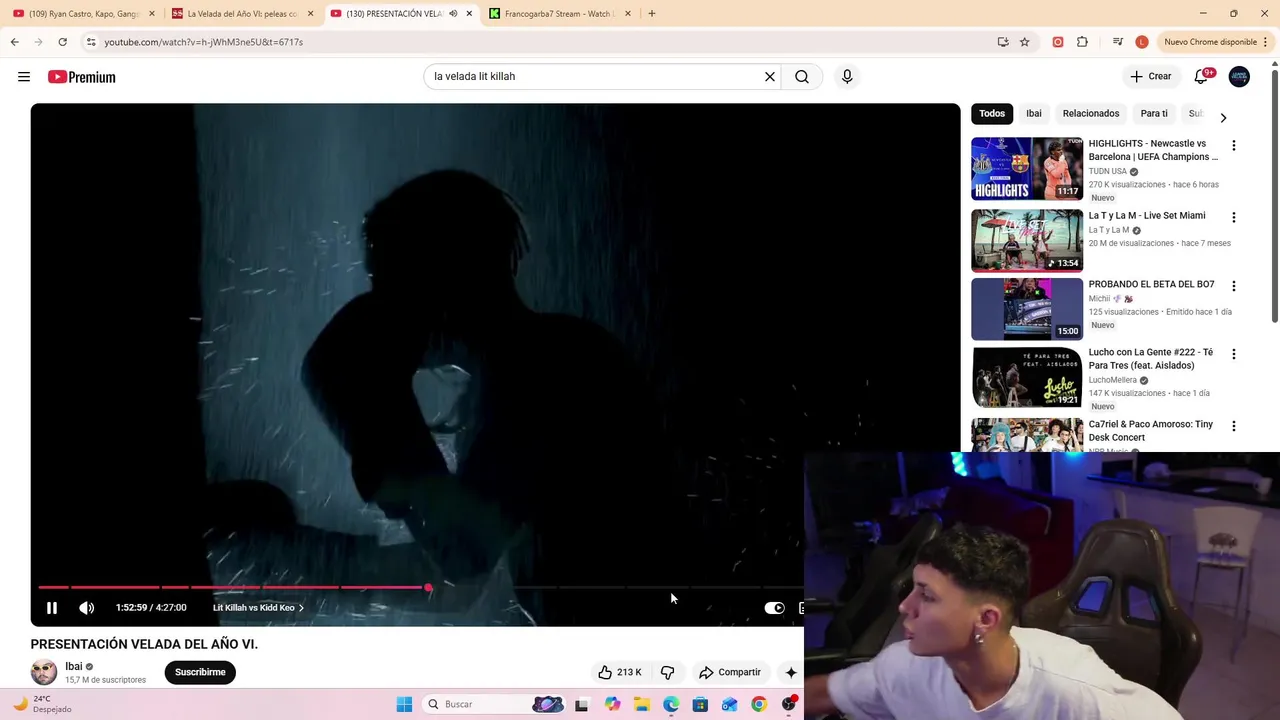Open the media controls icon in toolbar
Image resolution: width=1280 pixels, height=720 pixels.
coord(1118,42)
